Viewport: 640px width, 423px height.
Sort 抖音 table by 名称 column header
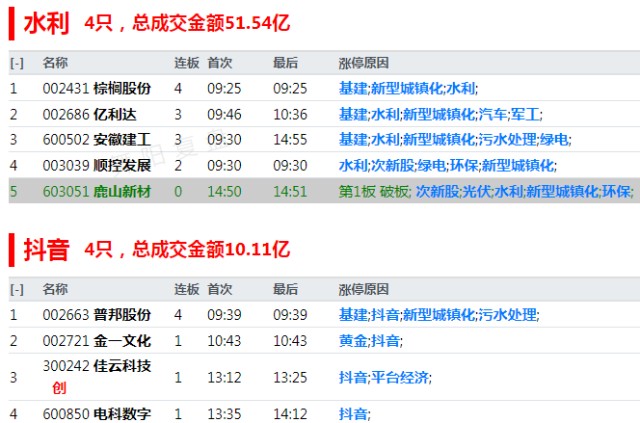(x=55, y=289)
